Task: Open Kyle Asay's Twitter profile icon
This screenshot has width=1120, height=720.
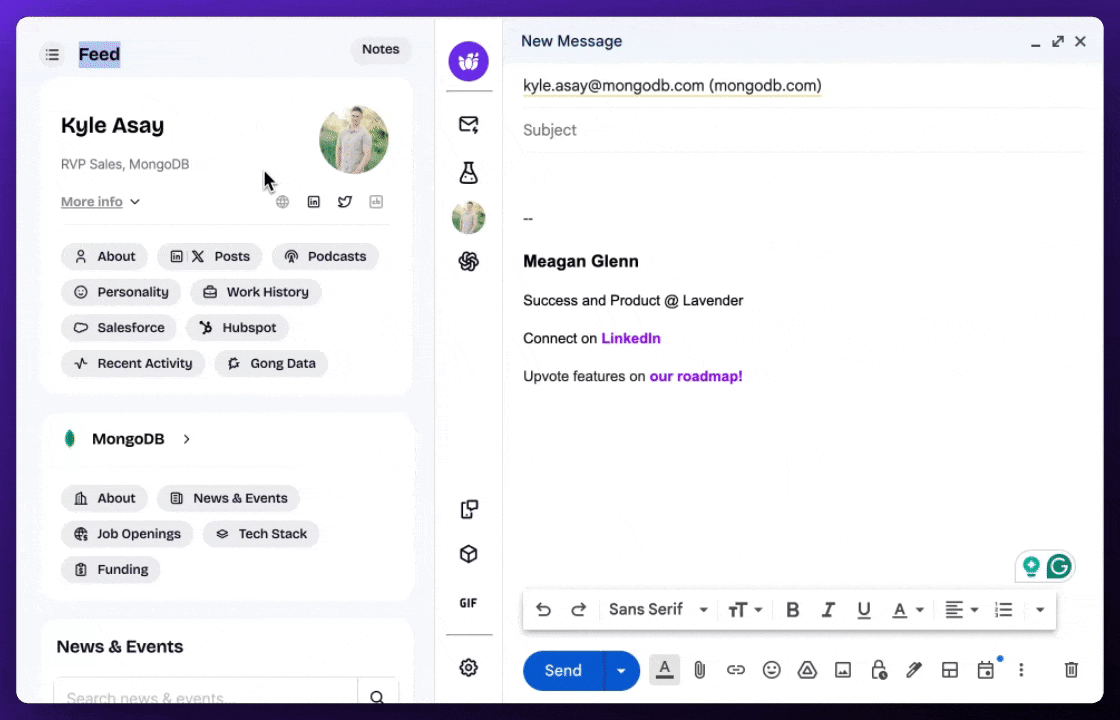Action: 345,202
